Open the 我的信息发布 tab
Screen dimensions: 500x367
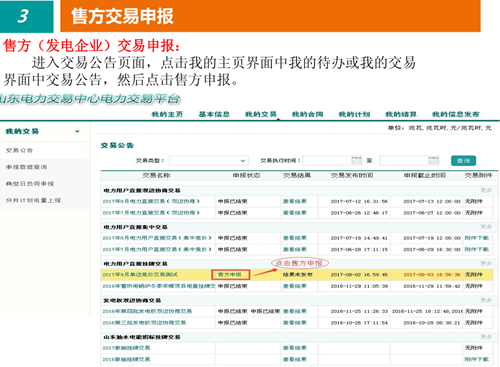456,114
